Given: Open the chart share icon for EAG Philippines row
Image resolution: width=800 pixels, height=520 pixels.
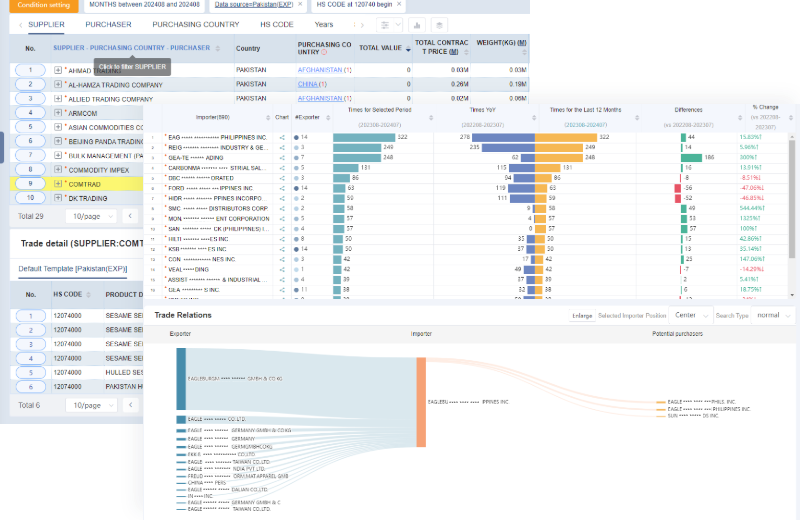Looking at the screenshot, I should (x=283, y=137).
